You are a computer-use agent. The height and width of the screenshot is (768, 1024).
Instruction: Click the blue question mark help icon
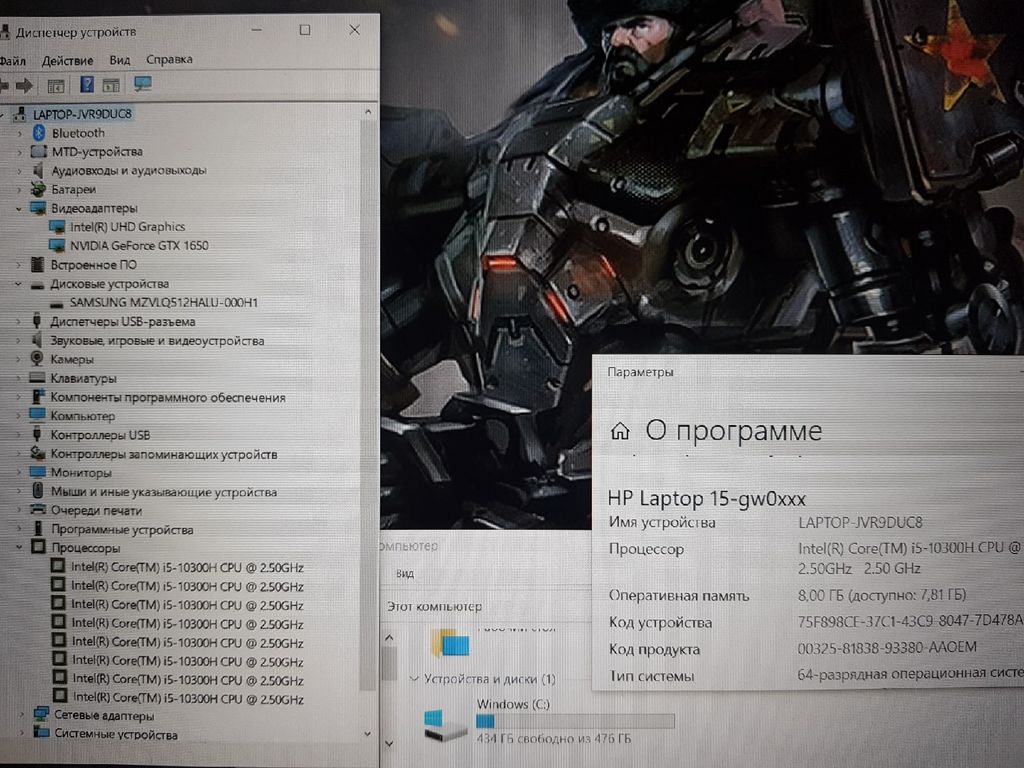tap(88, 86)
